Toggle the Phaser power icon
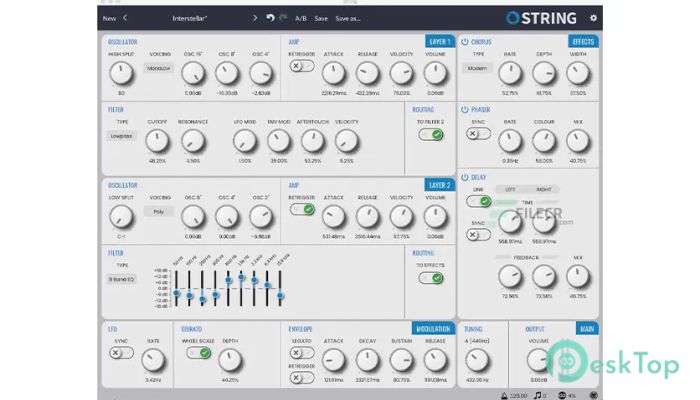Viewport: 700px width, 400px height. point(465,109)
